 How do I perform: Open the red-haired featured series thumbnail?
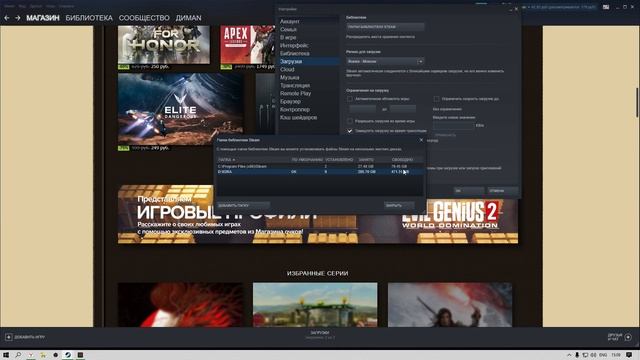pos(180,304)
